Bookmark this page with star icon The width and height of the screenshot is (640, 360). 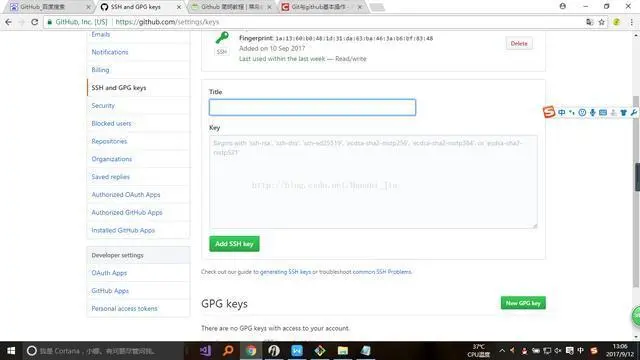point(601,22)
